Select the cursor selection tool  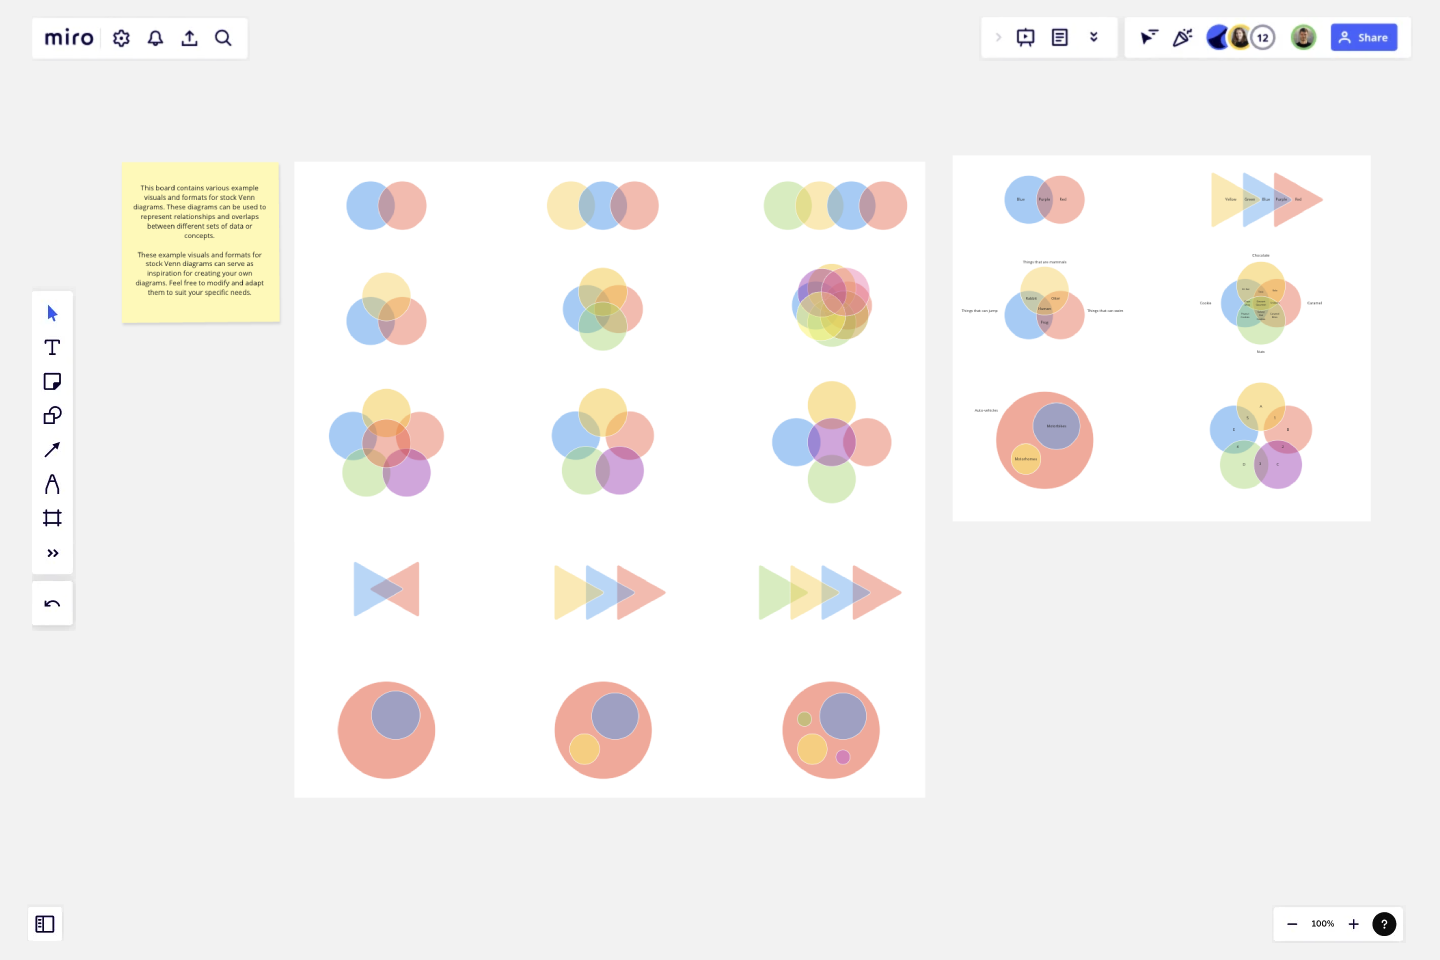(52, 313)
